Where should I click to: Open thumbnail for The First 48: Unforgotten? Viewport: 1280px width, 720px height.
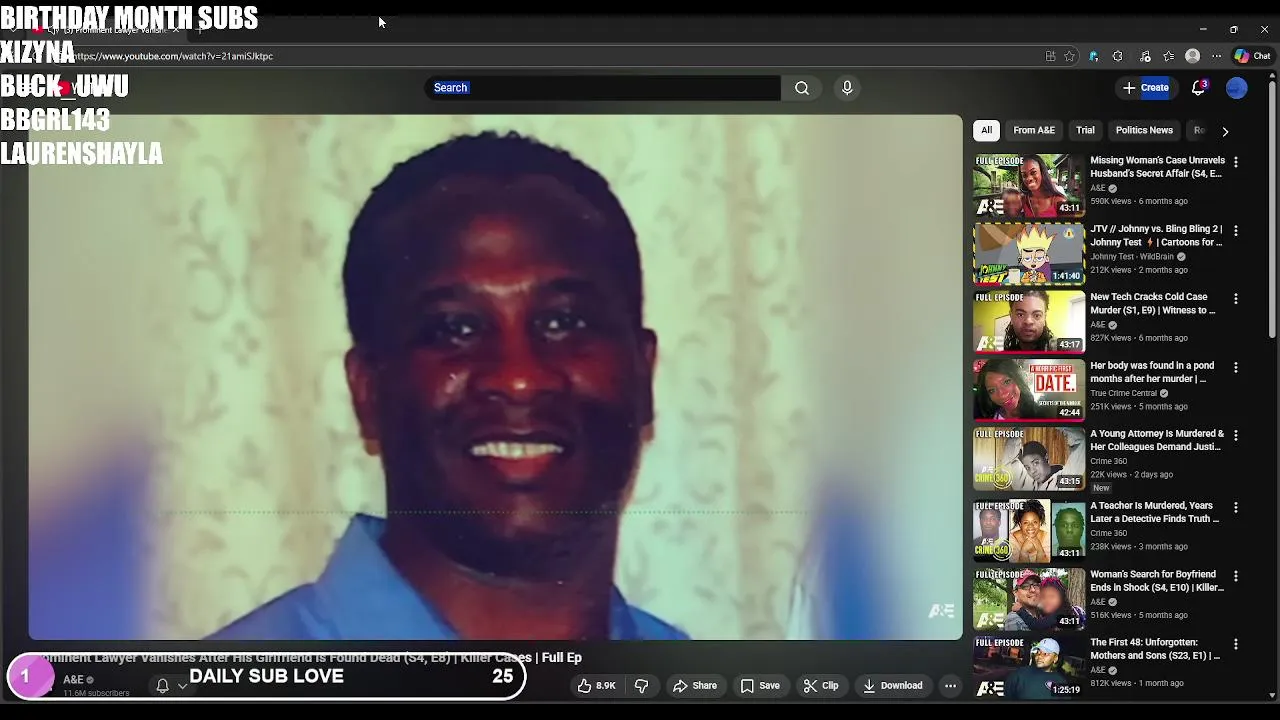[1029, 667]
